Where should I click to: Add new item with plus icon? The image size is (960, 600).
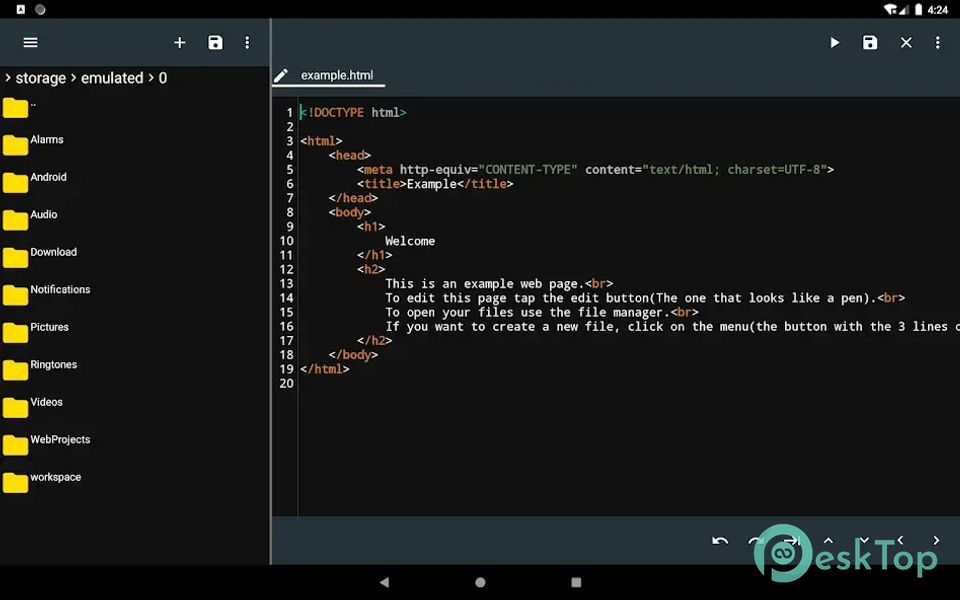179,42
